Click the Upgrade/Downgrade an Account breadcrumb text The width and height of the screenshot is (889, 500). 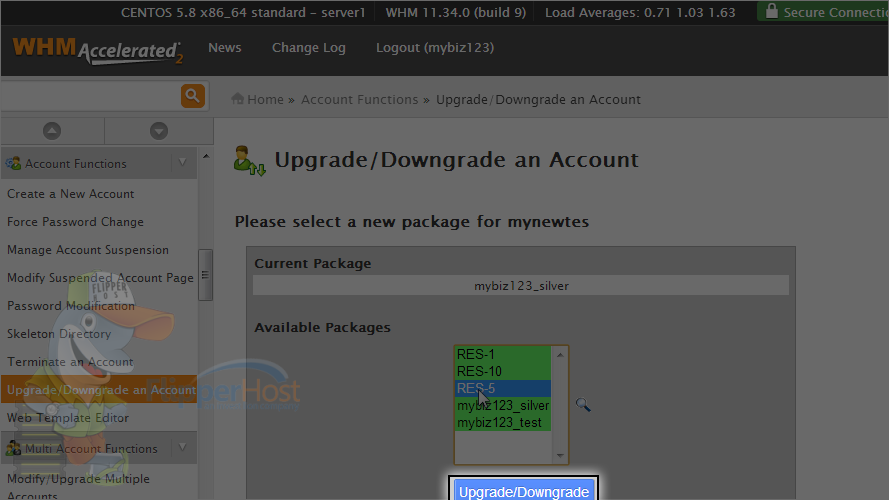[538, 99]
